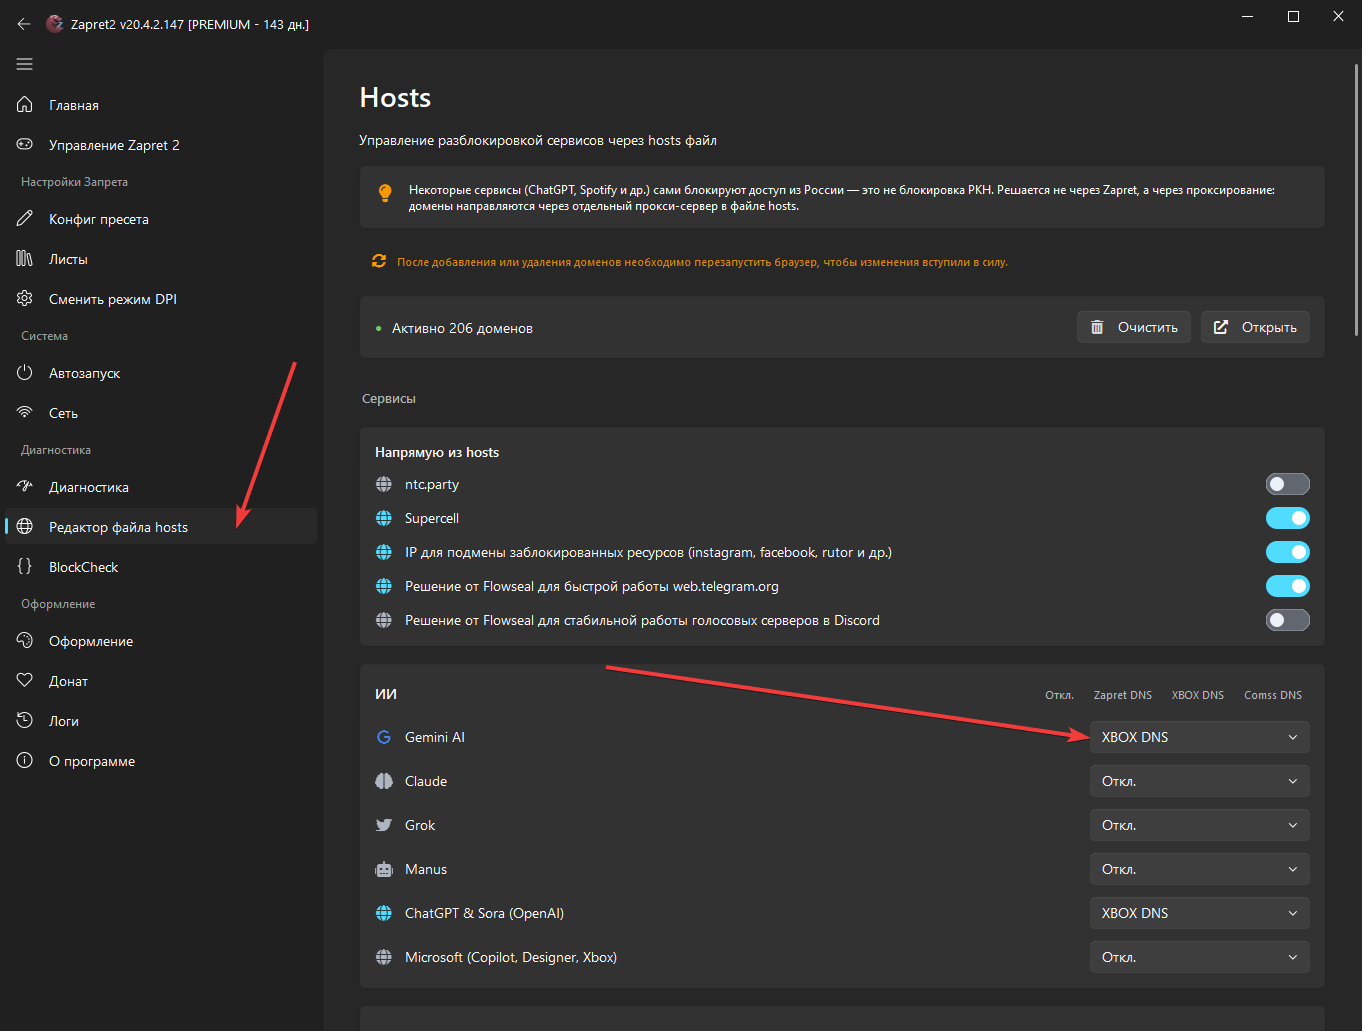Navigate to BlockCheck
The width and height of the screenshot is (1362, 1031).
pos(161,567)
